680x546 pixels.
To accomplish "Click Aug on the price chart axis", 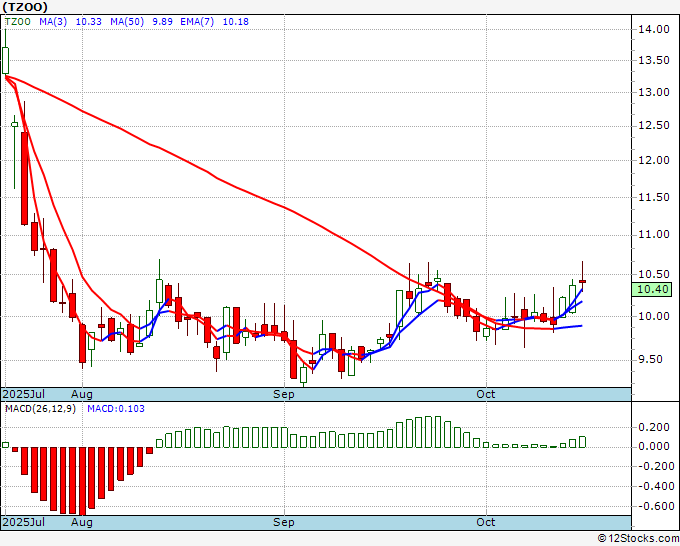I will [x=82, y=394].
